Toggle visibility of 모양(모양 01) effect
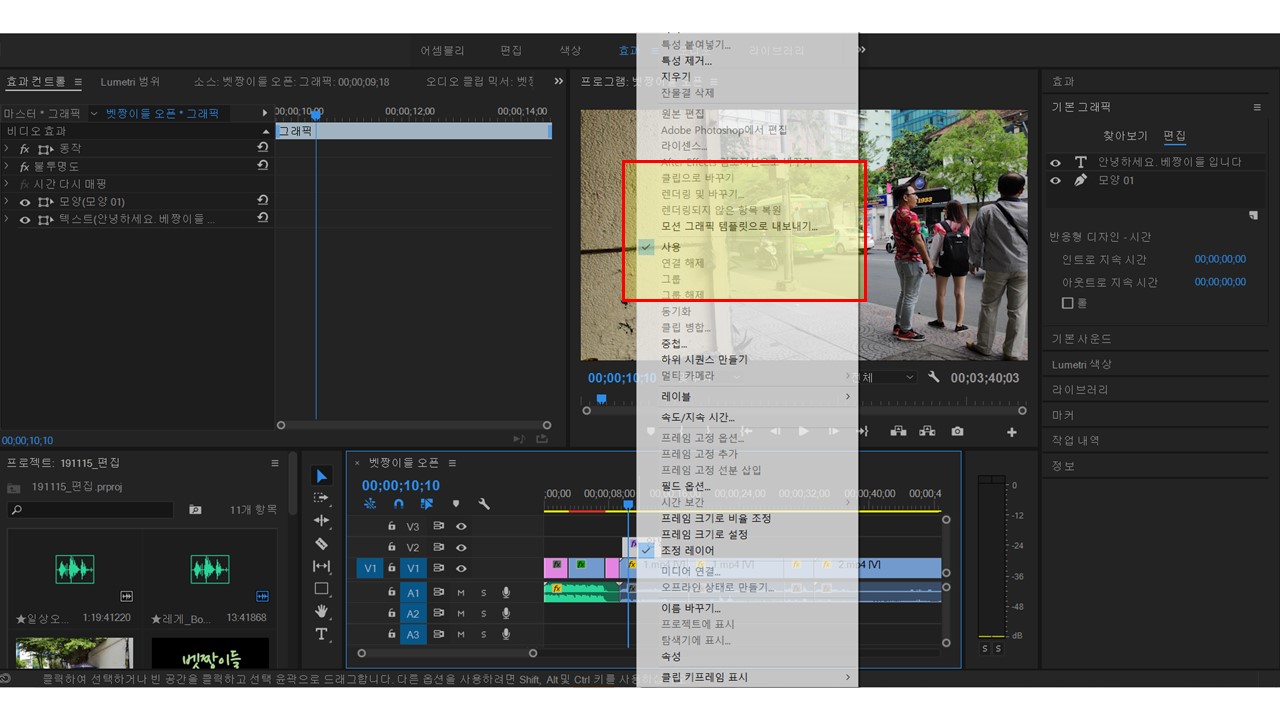The height and width of the screenshot is (720, 1280). click(x=25, y=201)
